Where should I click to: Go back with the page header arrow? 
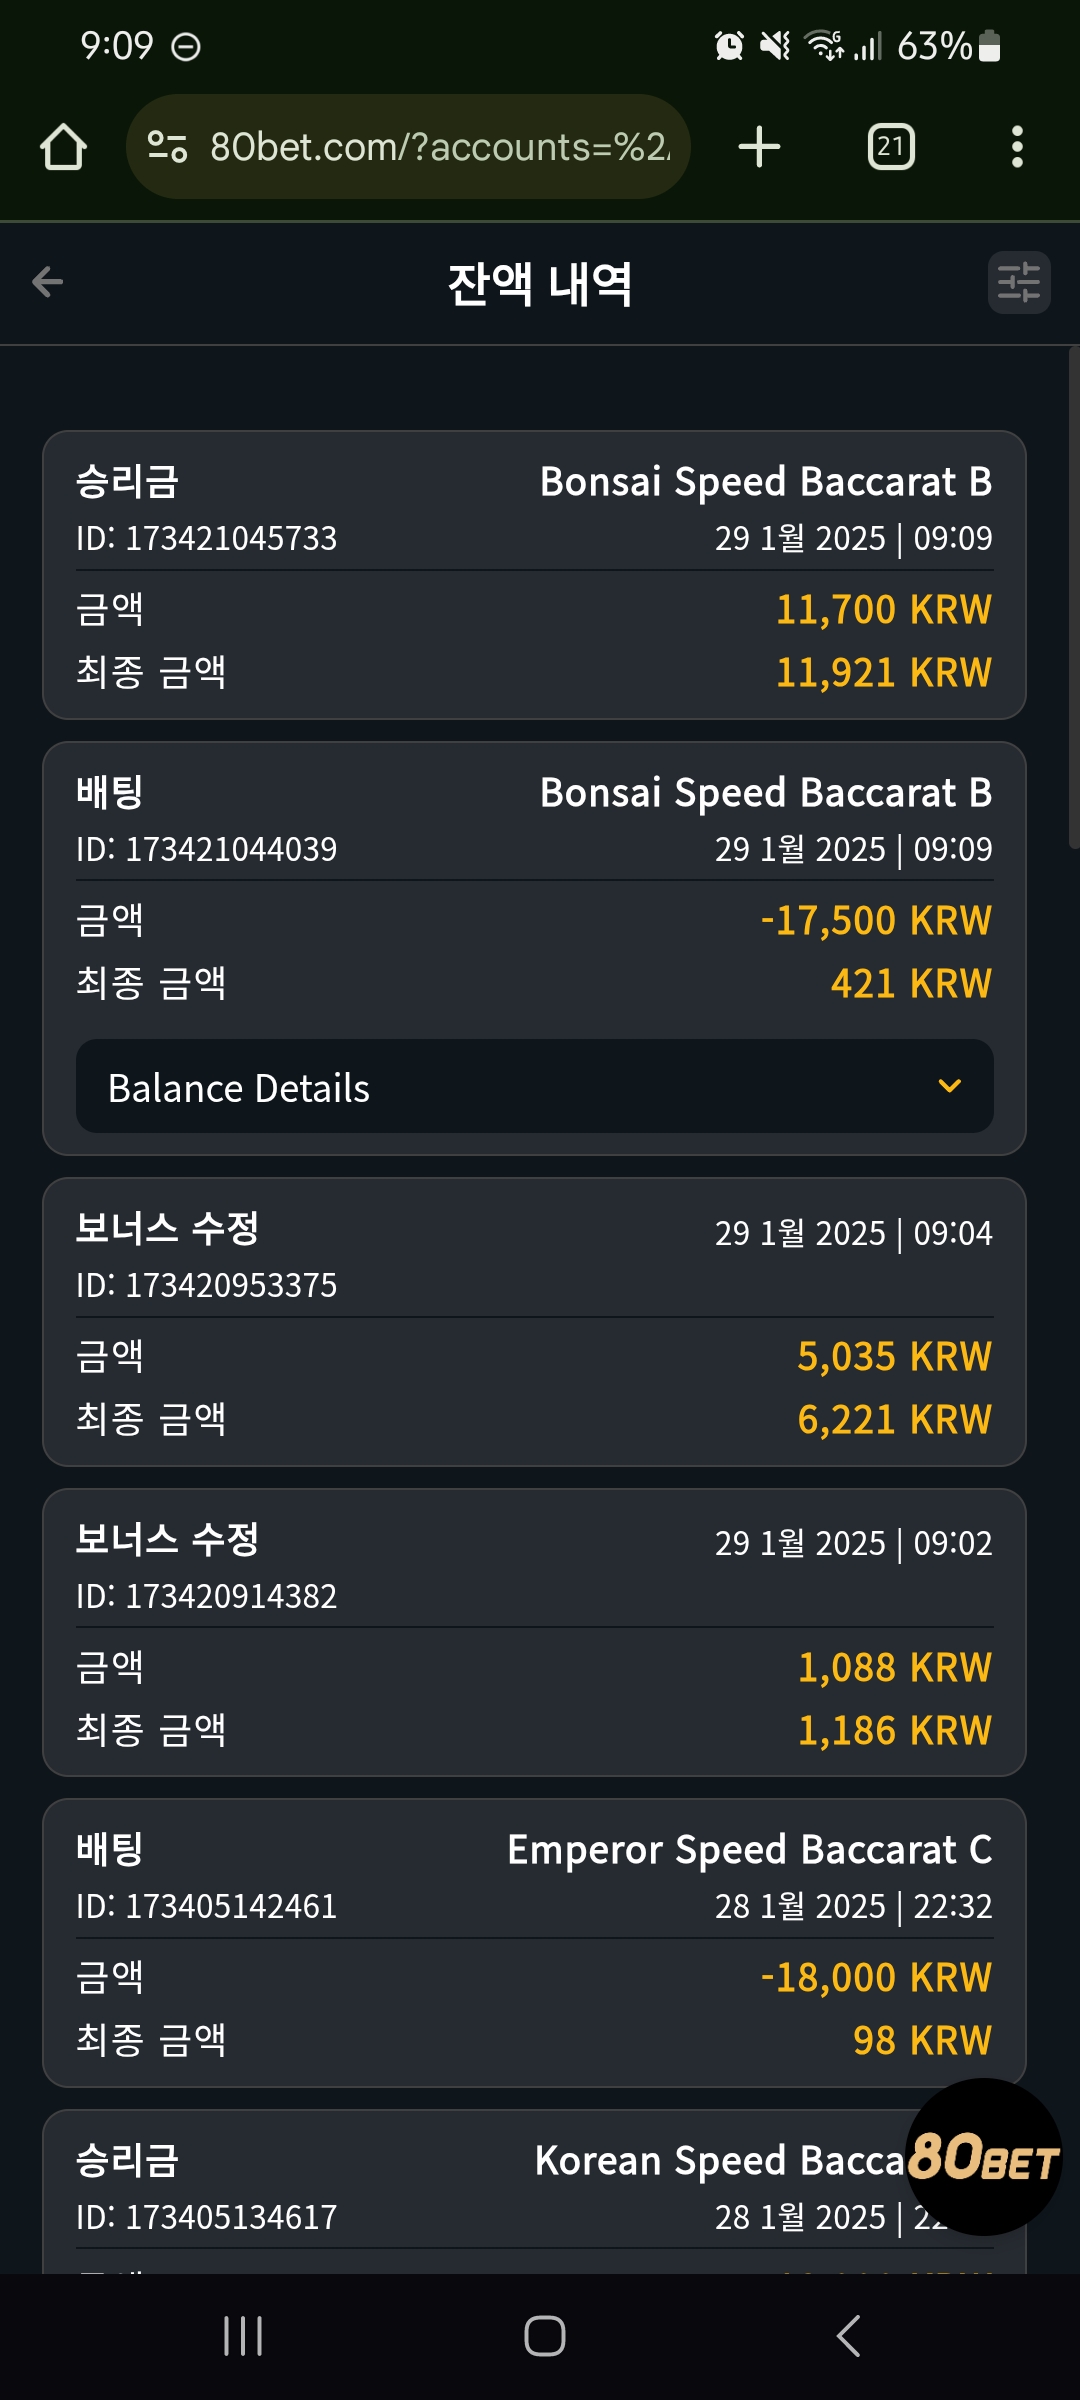(x=48, y=282)
